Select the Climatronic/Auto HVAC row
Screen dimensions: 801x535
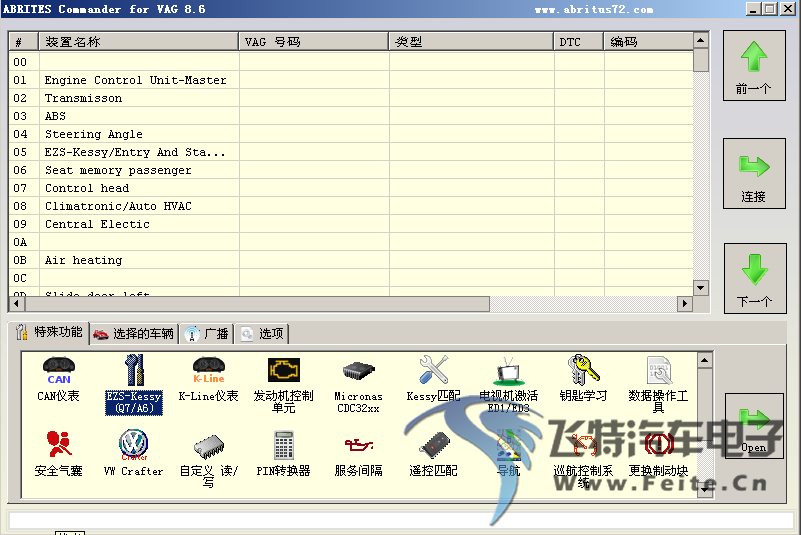(351, 206)
